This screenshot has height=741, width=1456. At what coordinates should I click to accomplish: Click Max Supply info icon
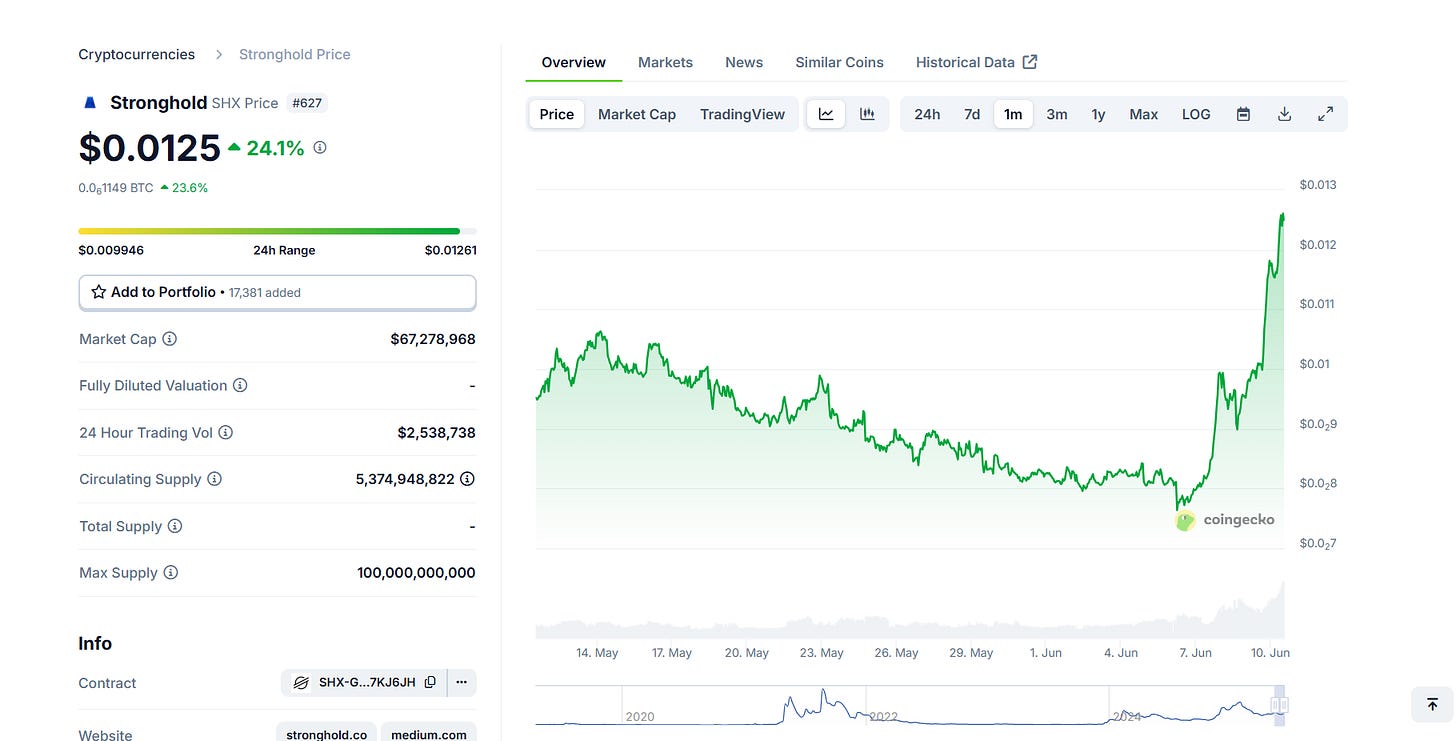point(171,573)
